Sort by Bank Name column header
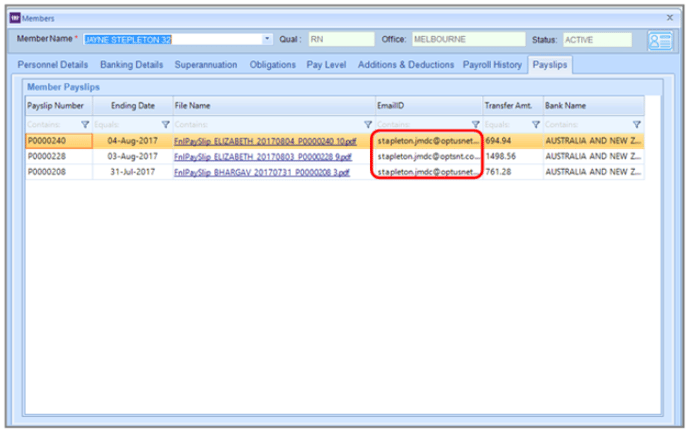This screenshot has width=688, height=431. tap(594, 106)
